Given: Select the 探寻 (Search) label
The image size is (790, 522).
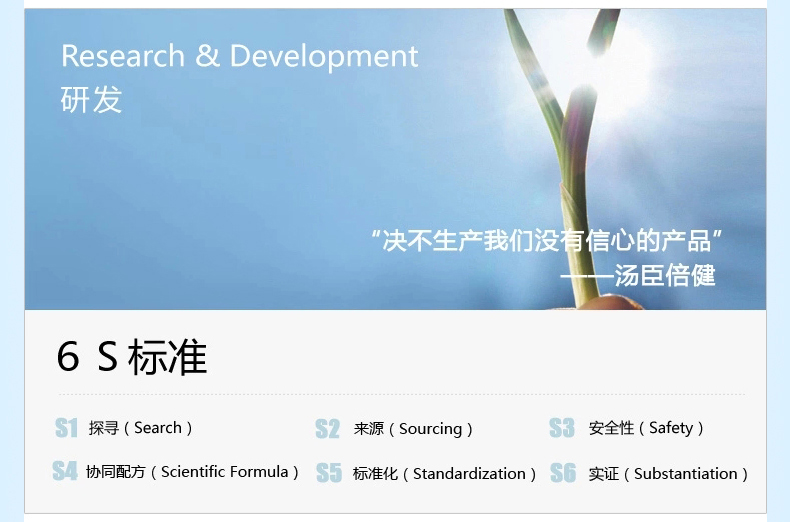Looking at the screenshot, I should pos(141,428).
